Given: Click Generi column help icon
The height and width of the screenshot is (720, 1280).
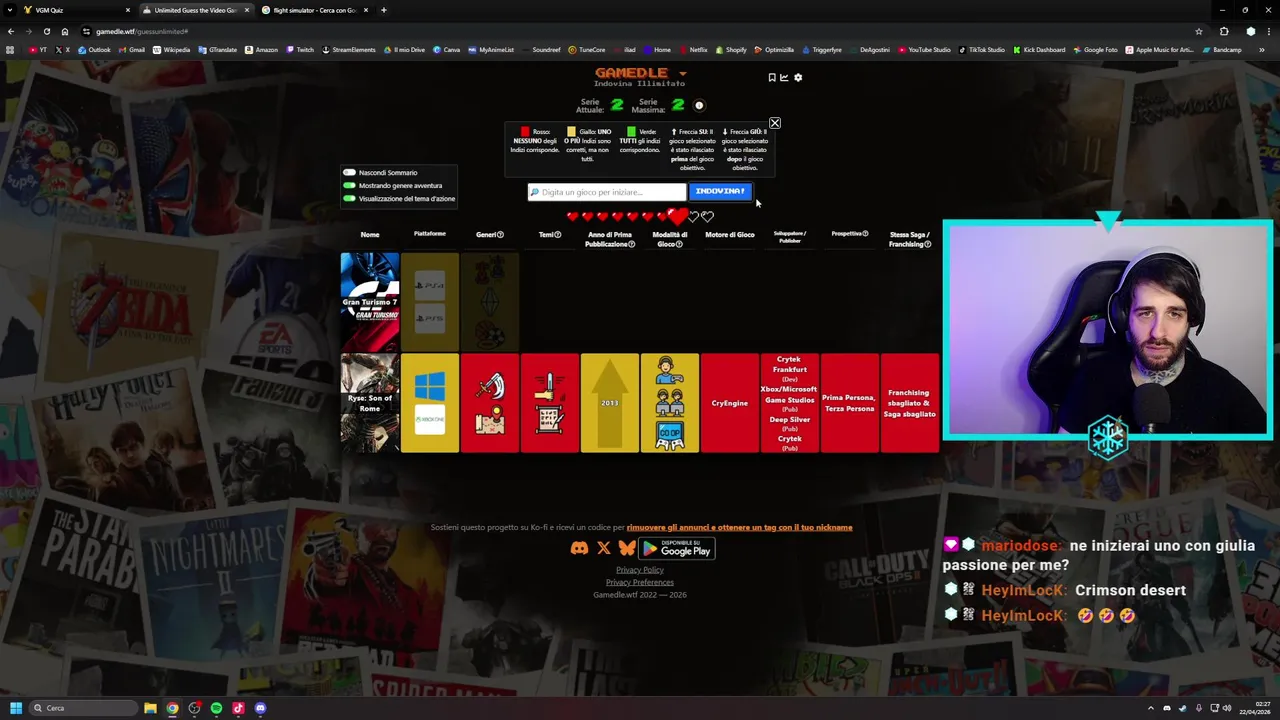Looking at the screenshot, I should tap(500, 234).
